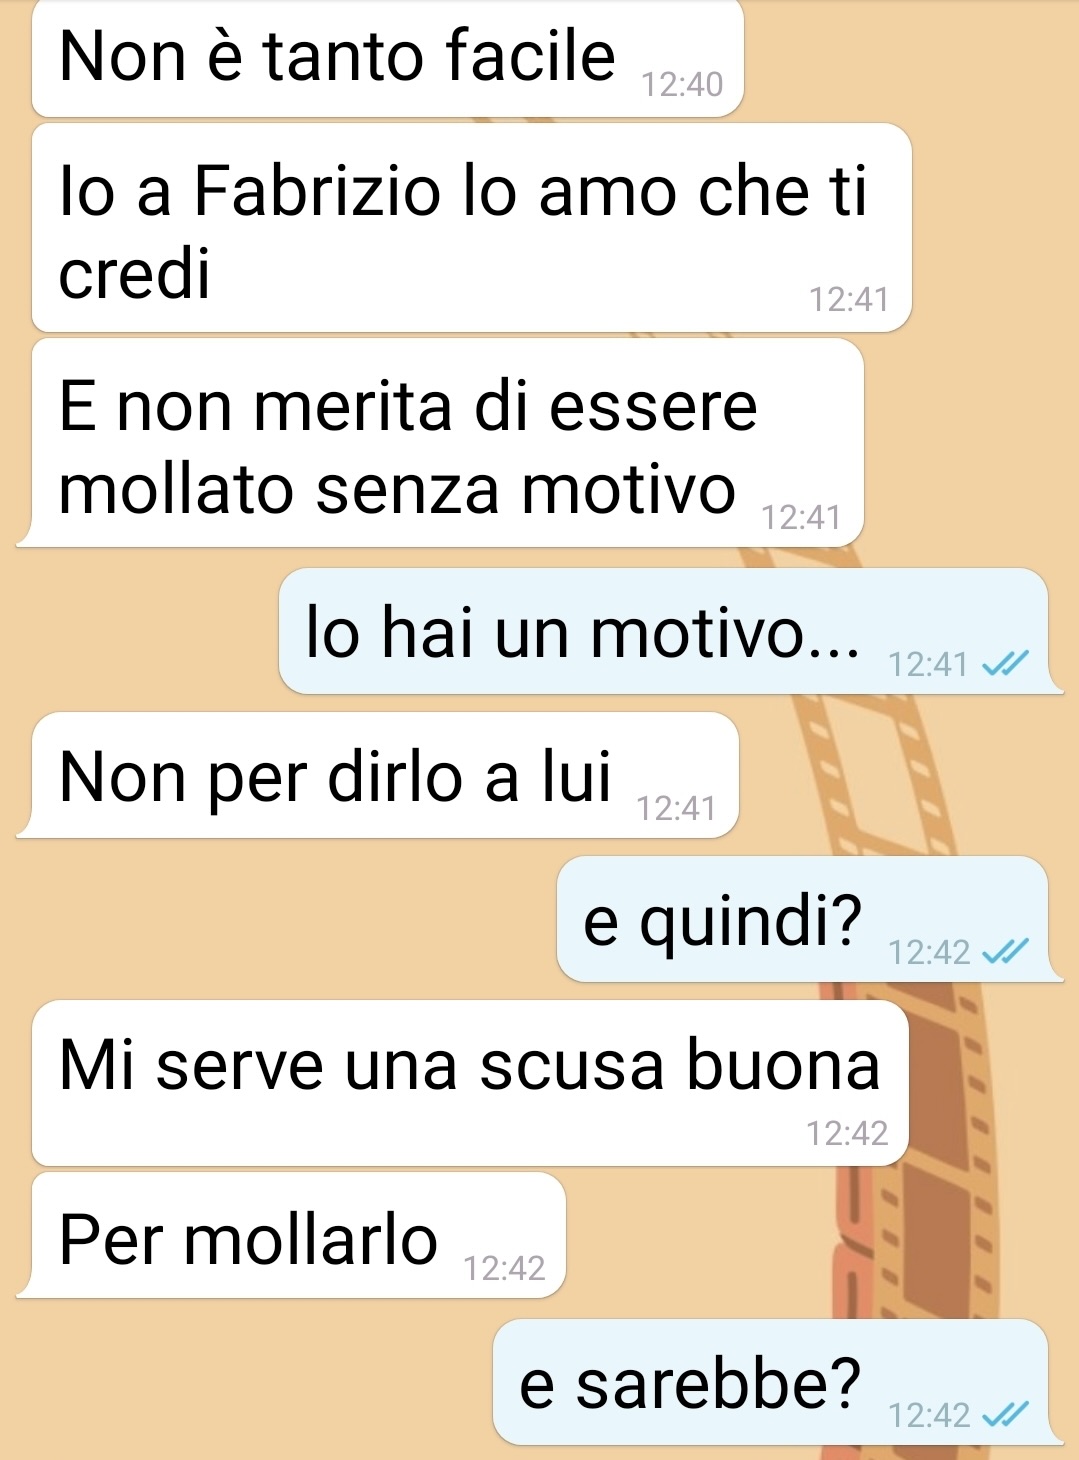The image size is (1079, 1460).
Task: Select the message "Mi serve una scusa buona"
Action: pyautogui.click(x=470, y=1083)
